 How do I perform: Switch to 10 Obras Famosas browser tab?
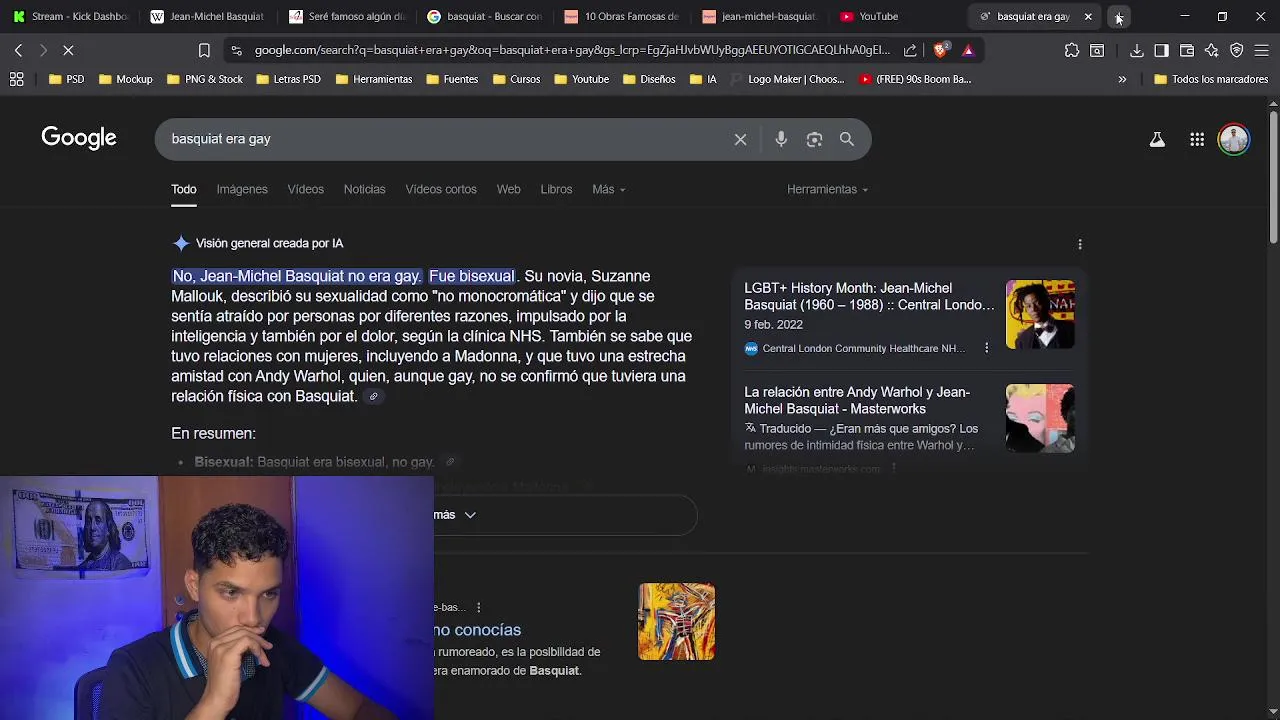[x=622, y=17]
